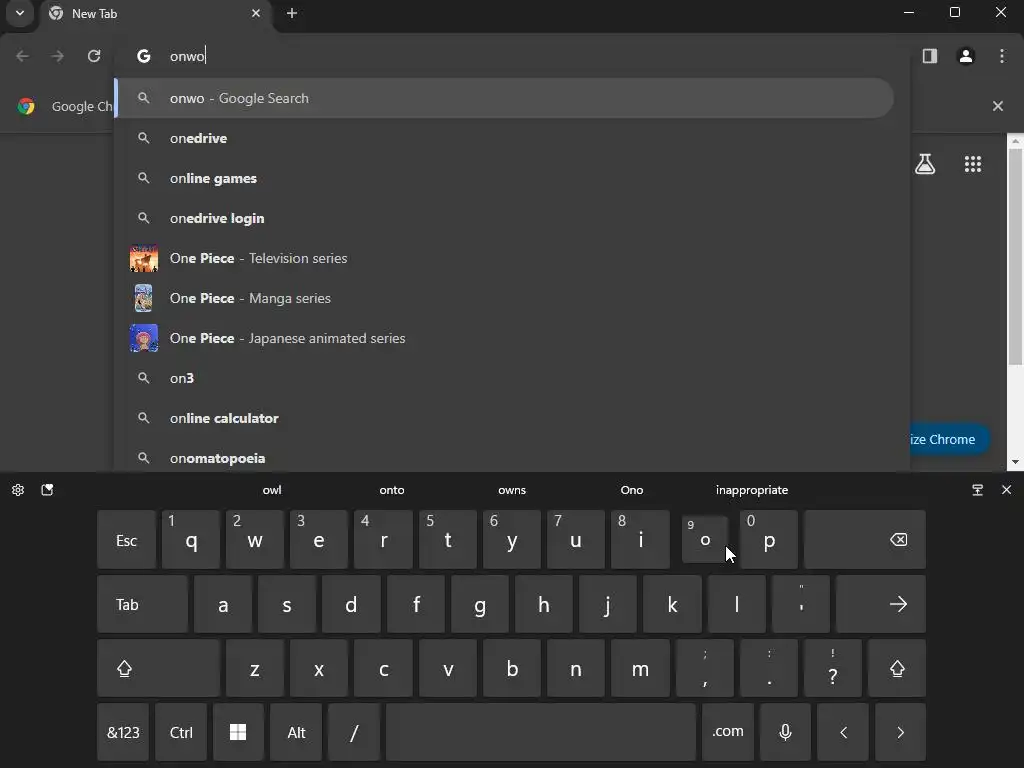1024x768 pixels.
Task: Tap the .com key
Action: (x=728, y=732)
